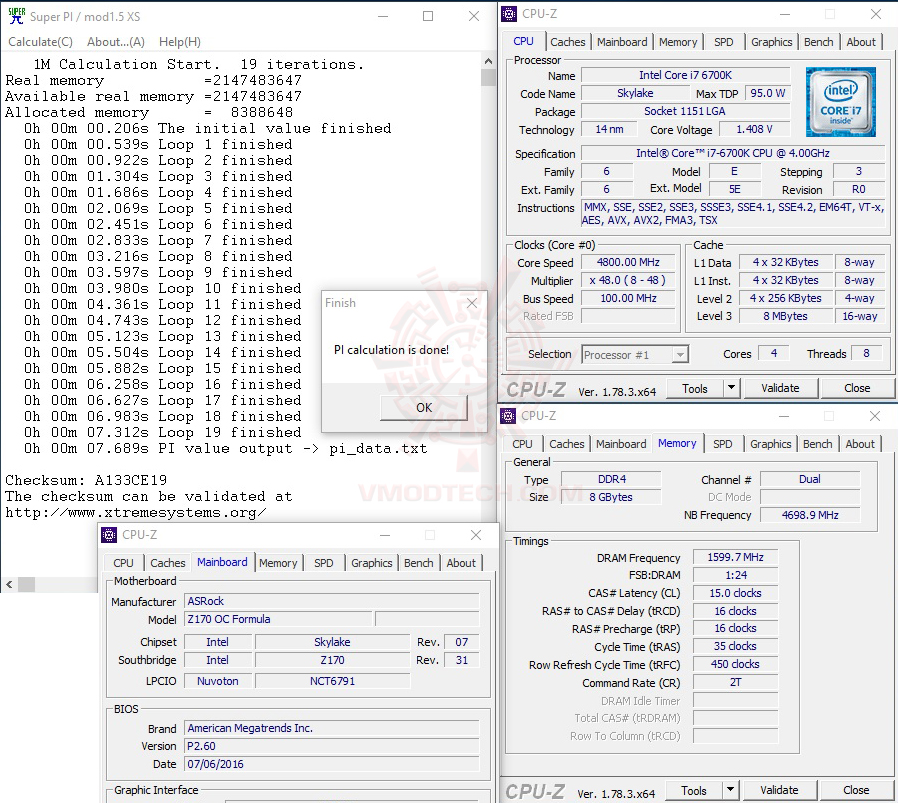Open the Help(H) menu in Super PI
The height and width of the screenshot is (803, 898).
coord(180,42)
